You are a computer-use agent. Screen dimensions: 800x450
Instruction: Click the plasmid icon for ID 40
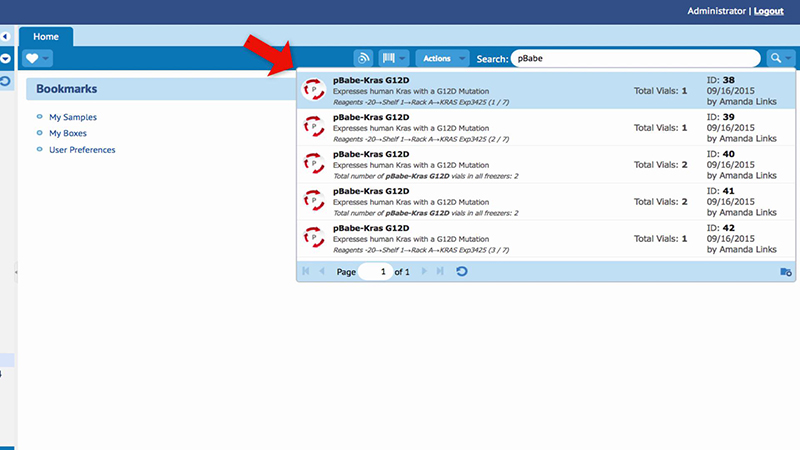pyautogui.click(x=314, y=163)
